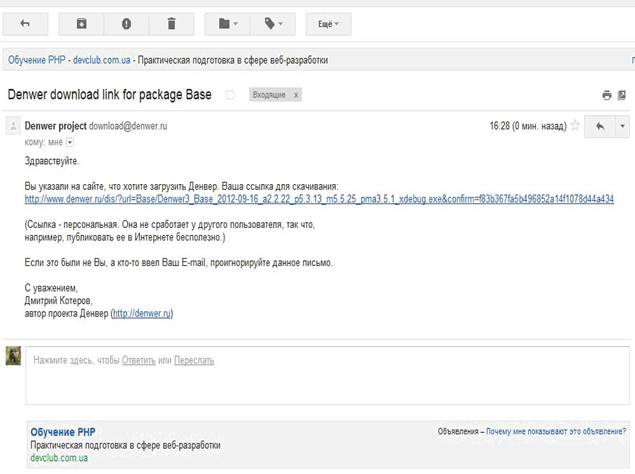Click sender avatar of Denwer project
Viewport: 635px width, 474px height.
point(13,126)
